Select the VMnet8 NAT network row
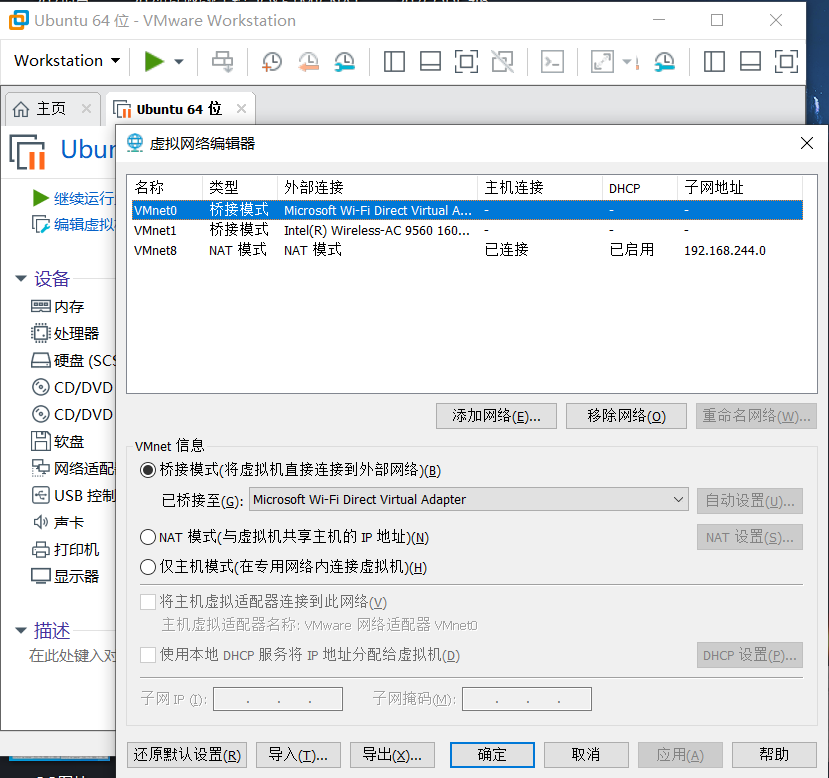829x778 pixels. [467, 250]
